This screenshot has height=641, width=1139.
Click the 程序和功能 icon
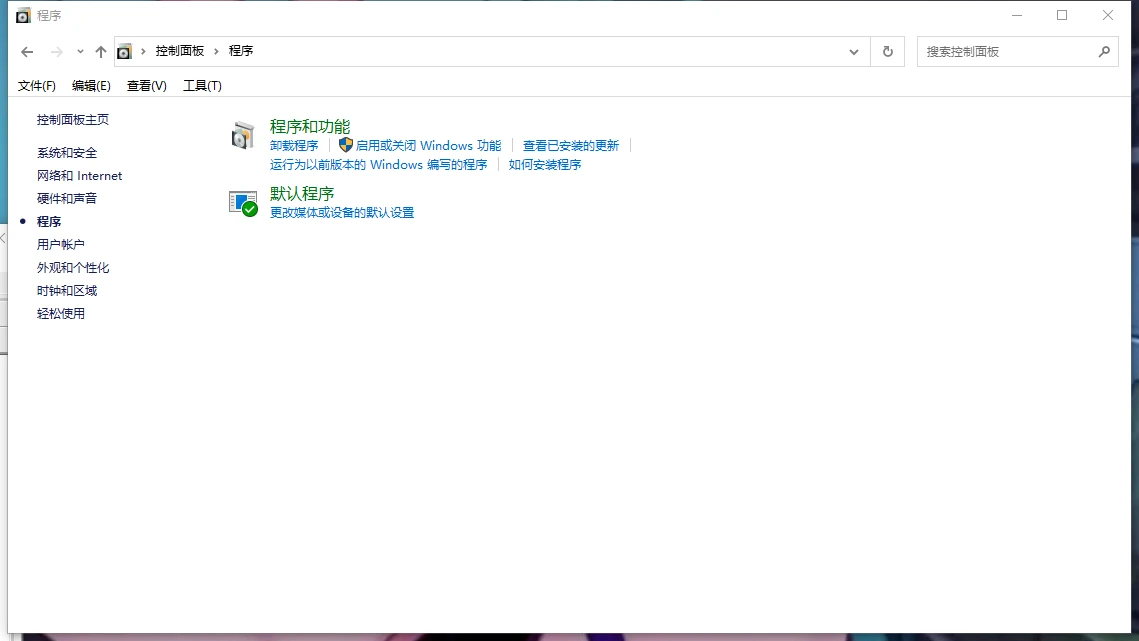click(243, 136)
